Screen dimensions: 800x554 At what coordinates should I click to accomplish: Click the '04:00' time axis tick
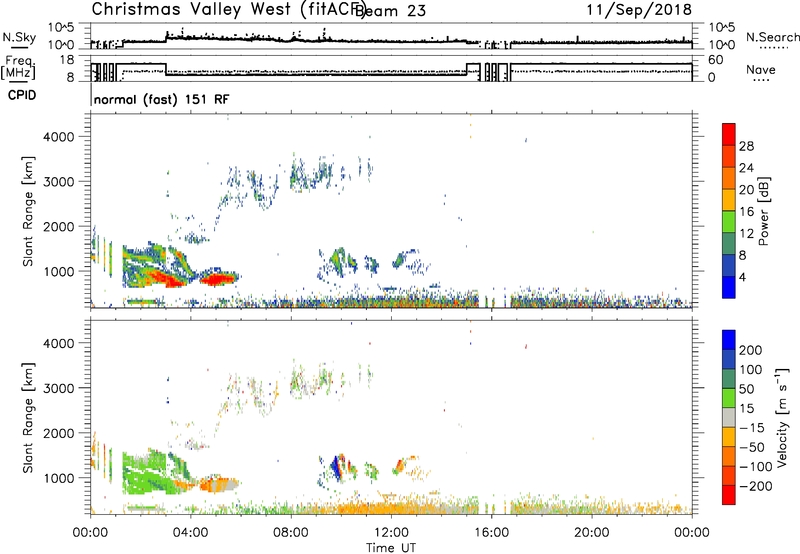pyautogui.click(x=191, y=533)
